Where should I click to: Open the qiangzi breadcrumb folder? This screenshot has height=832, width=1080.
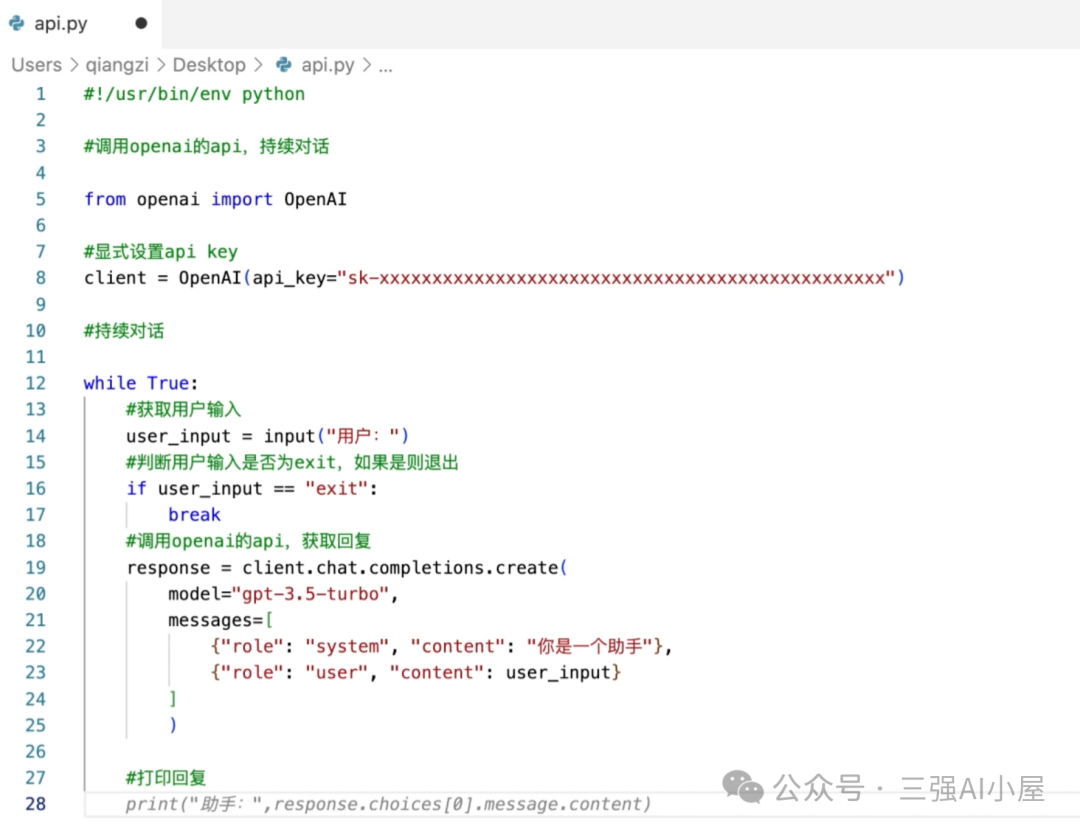[117, 65]
